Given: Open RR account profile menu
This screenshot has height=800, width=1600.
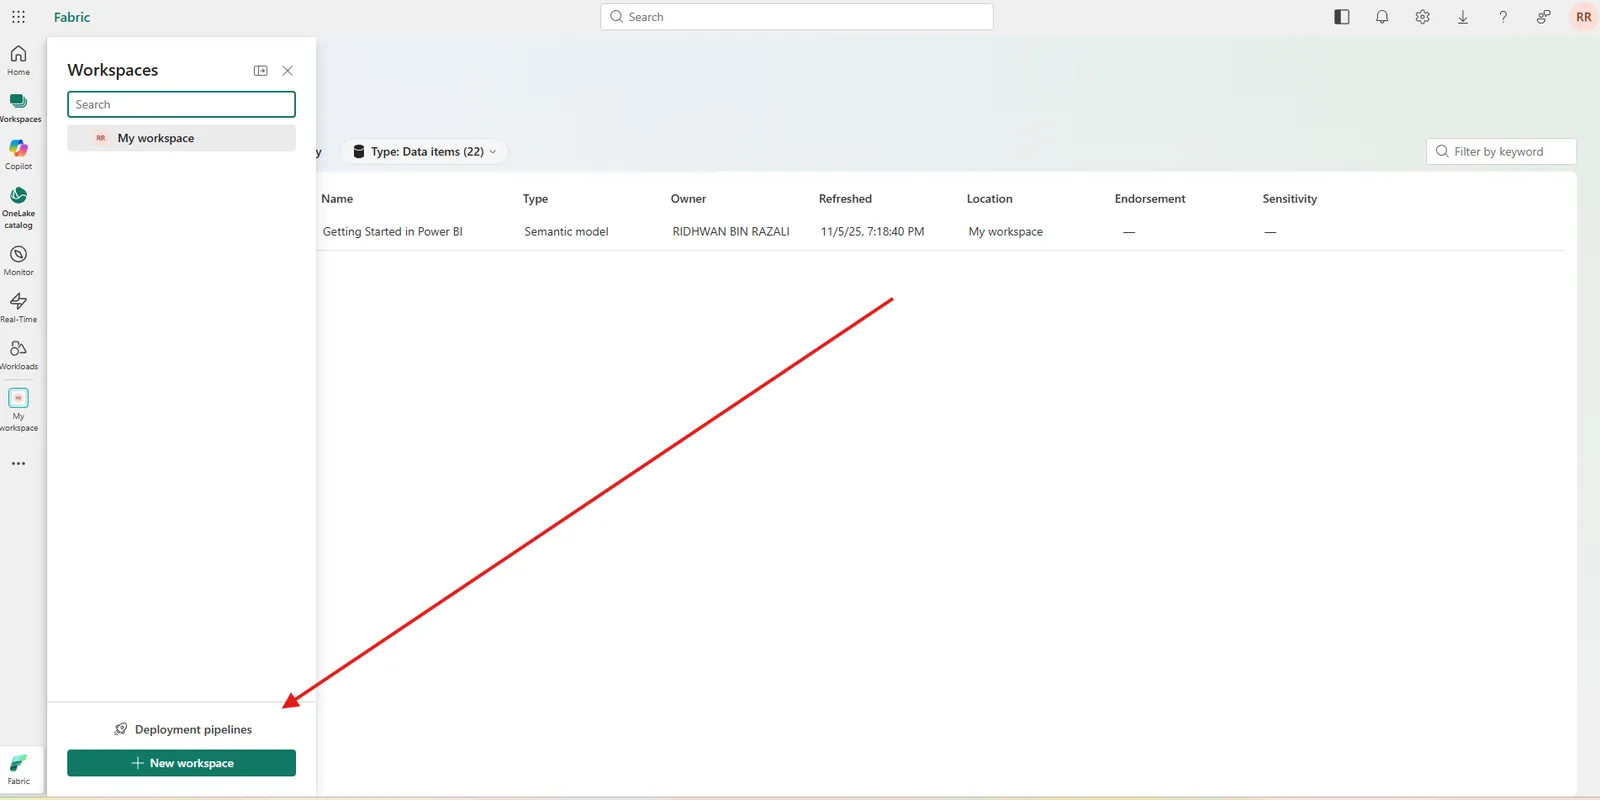Looking at the screenshot, I should click(x=1583, y=17).
